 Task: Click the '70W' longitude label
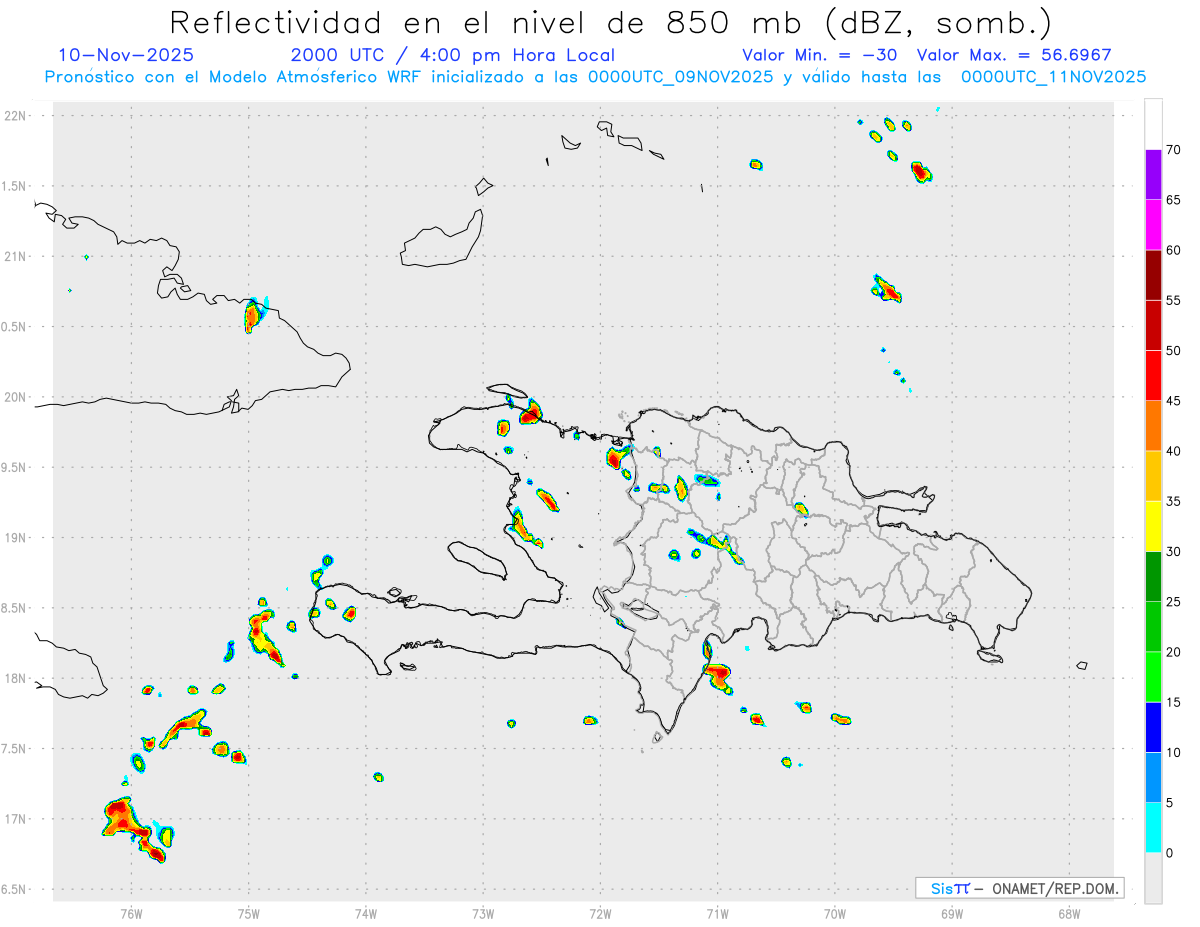[x=835, y=913]
